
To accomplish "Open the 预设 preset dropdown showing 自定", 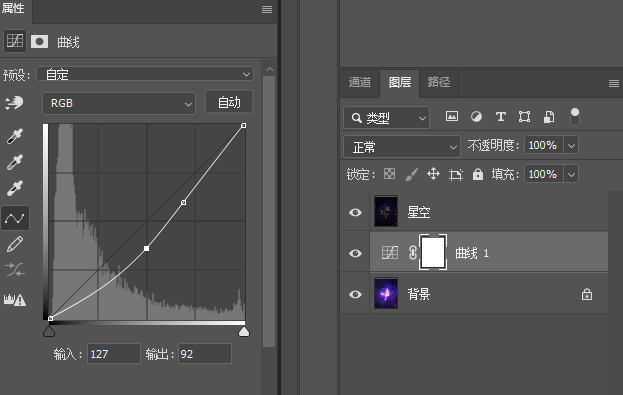I will (x=145, y=74).
